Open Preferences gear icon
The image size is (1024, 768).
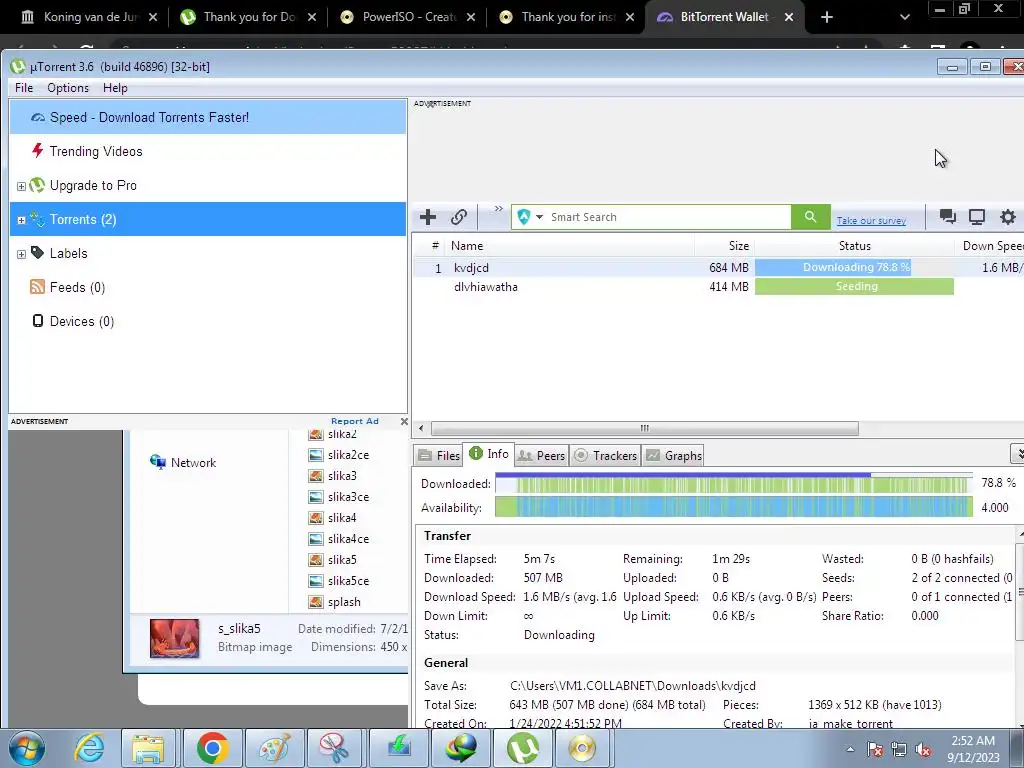[1008, 217]
